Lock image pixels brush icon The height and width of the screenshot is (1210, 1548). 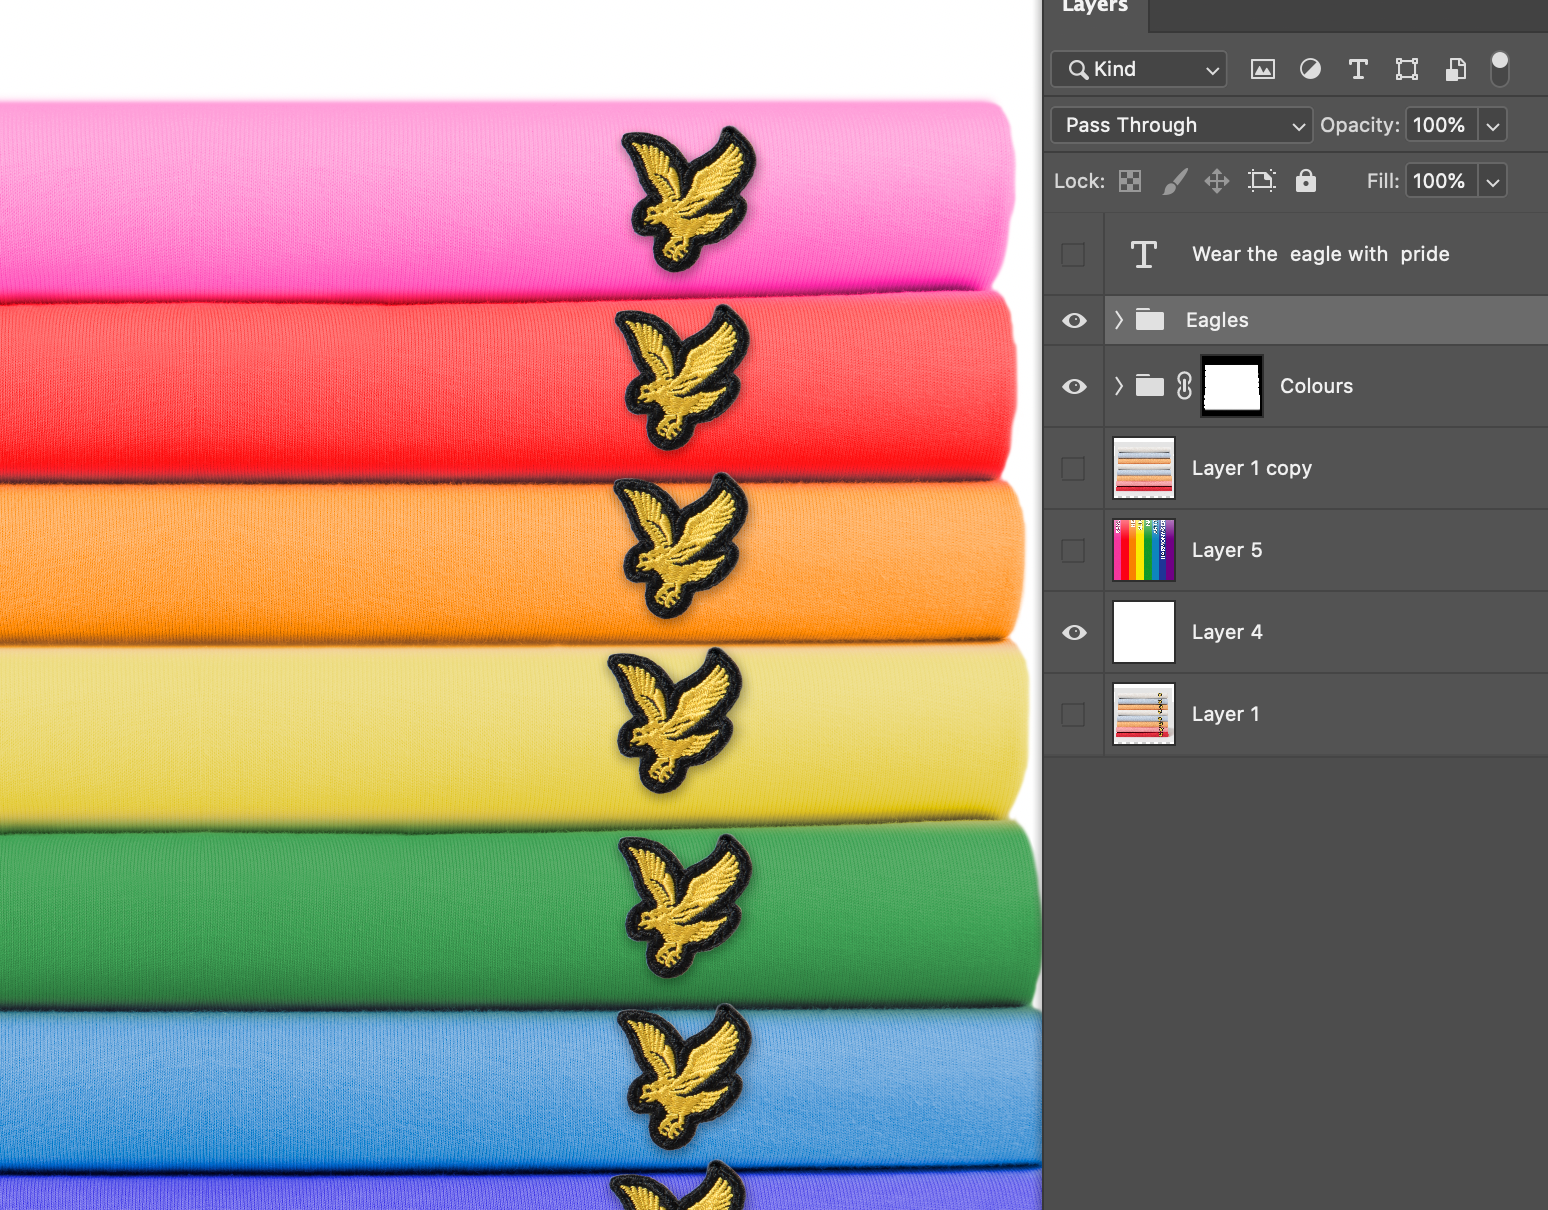point(1175,181)
